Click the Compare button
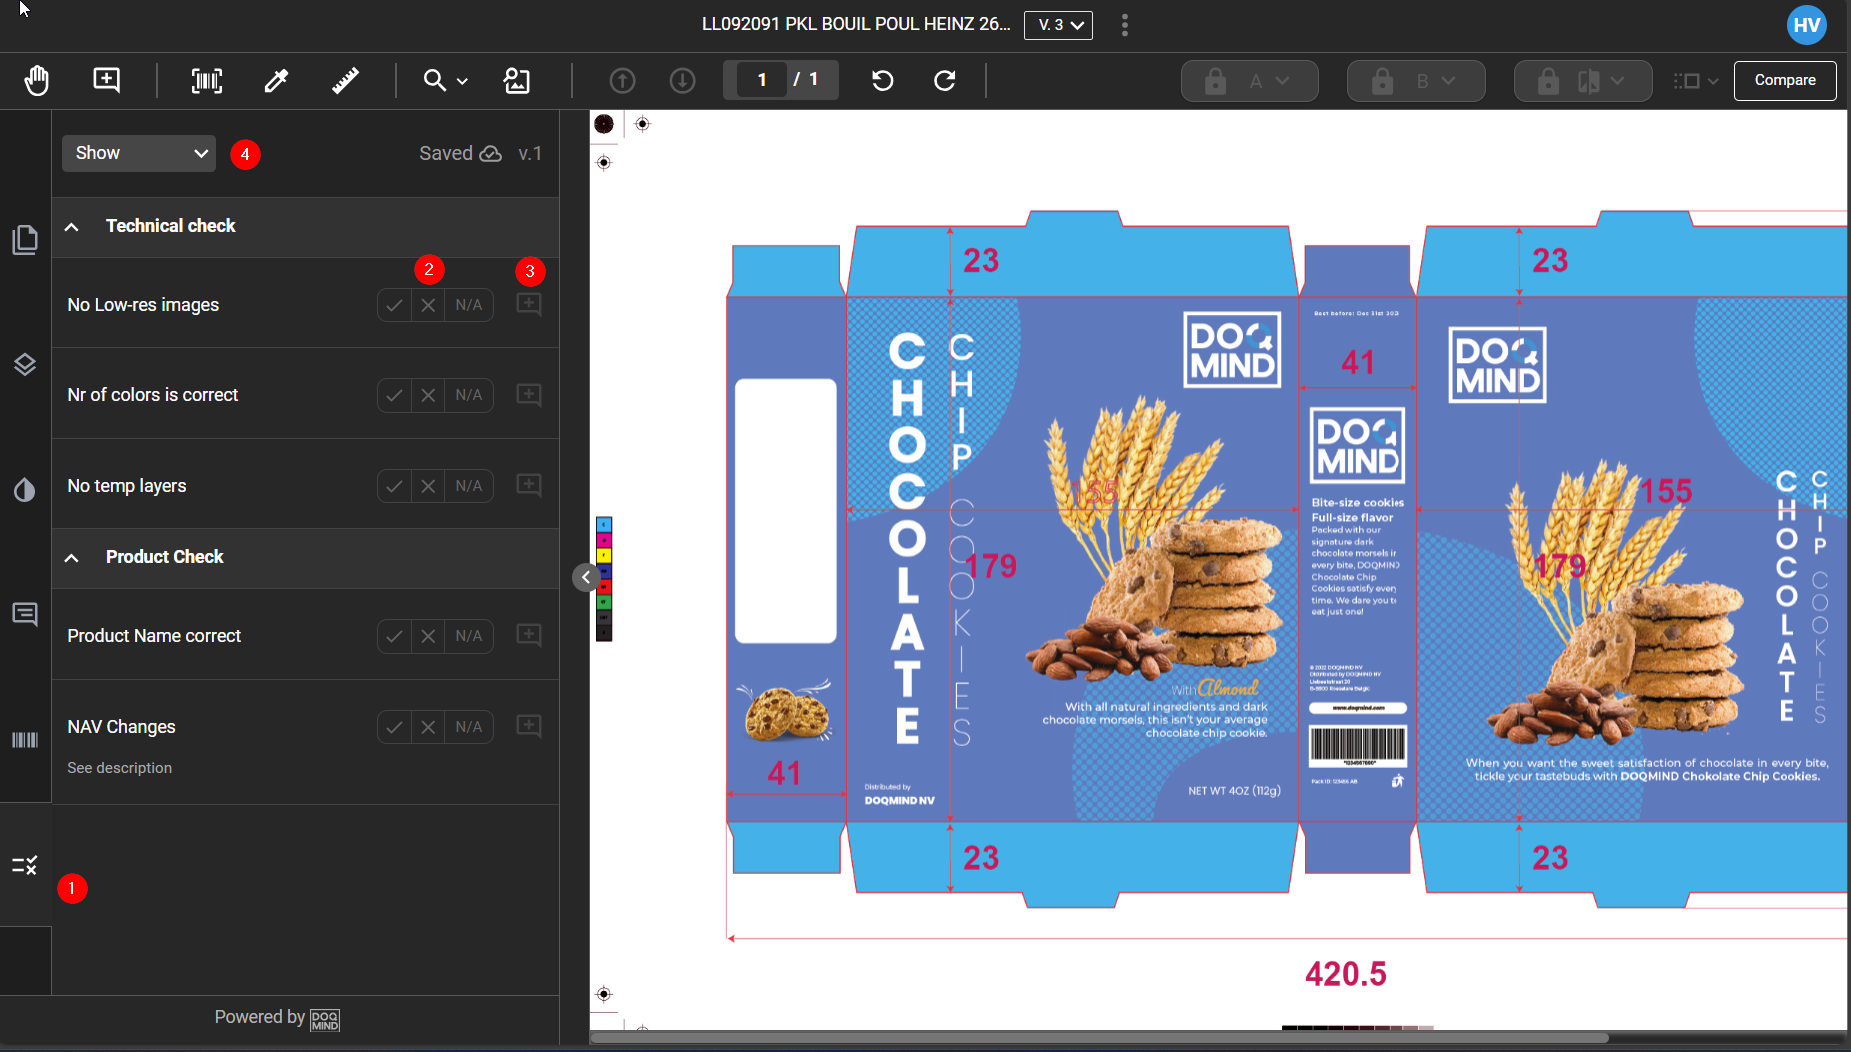1851x1052 pixels. pos(1784,80)
